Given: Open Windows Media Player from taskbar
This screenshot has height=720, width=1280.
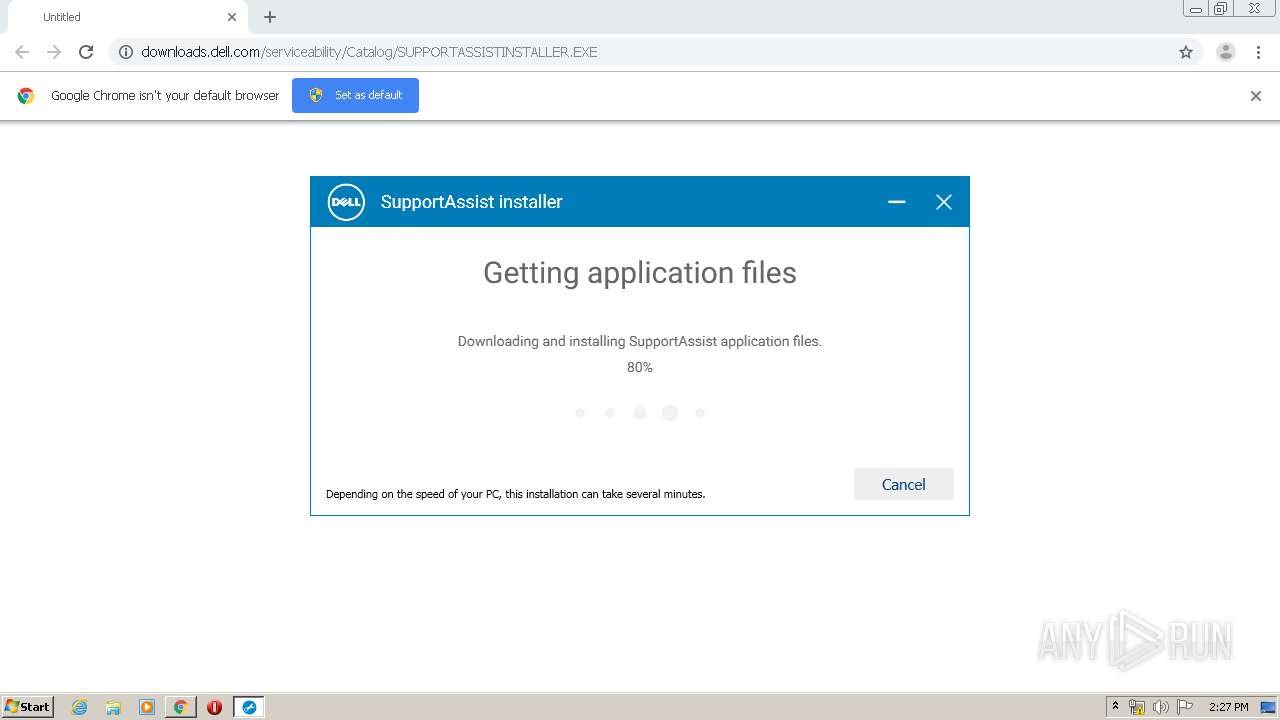Looking at the screenshot, I should click(147, 707).
